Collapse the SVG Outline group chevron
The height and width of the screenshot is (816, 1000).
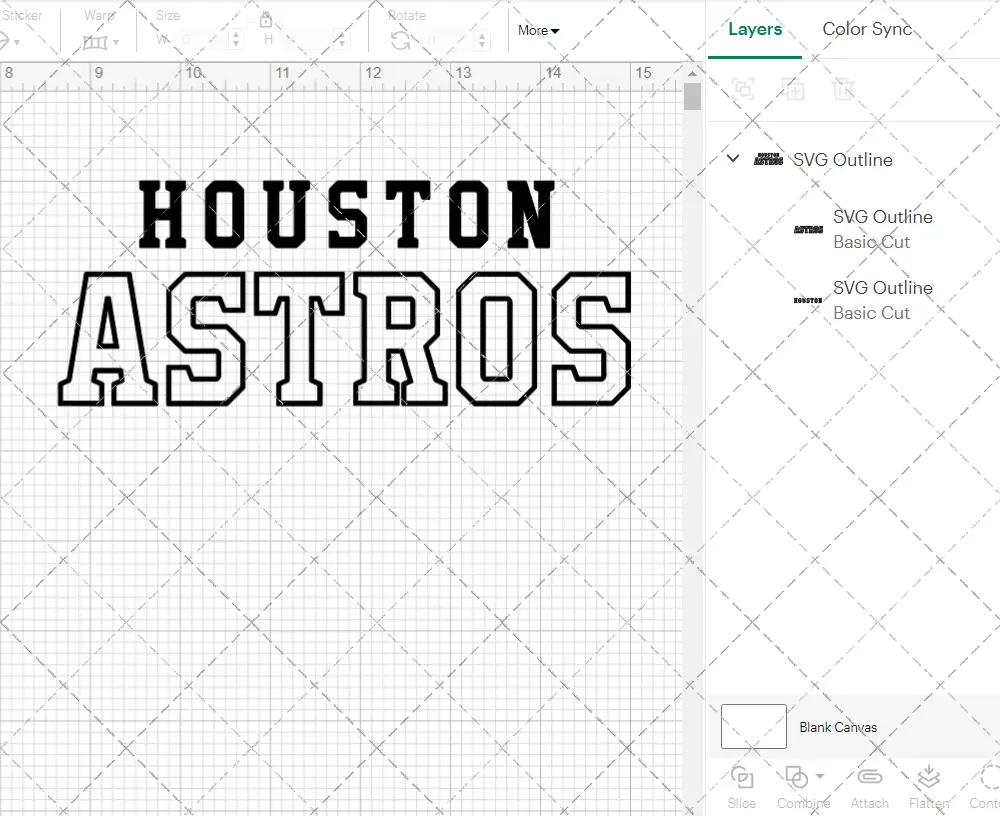[x=732, y=159]
